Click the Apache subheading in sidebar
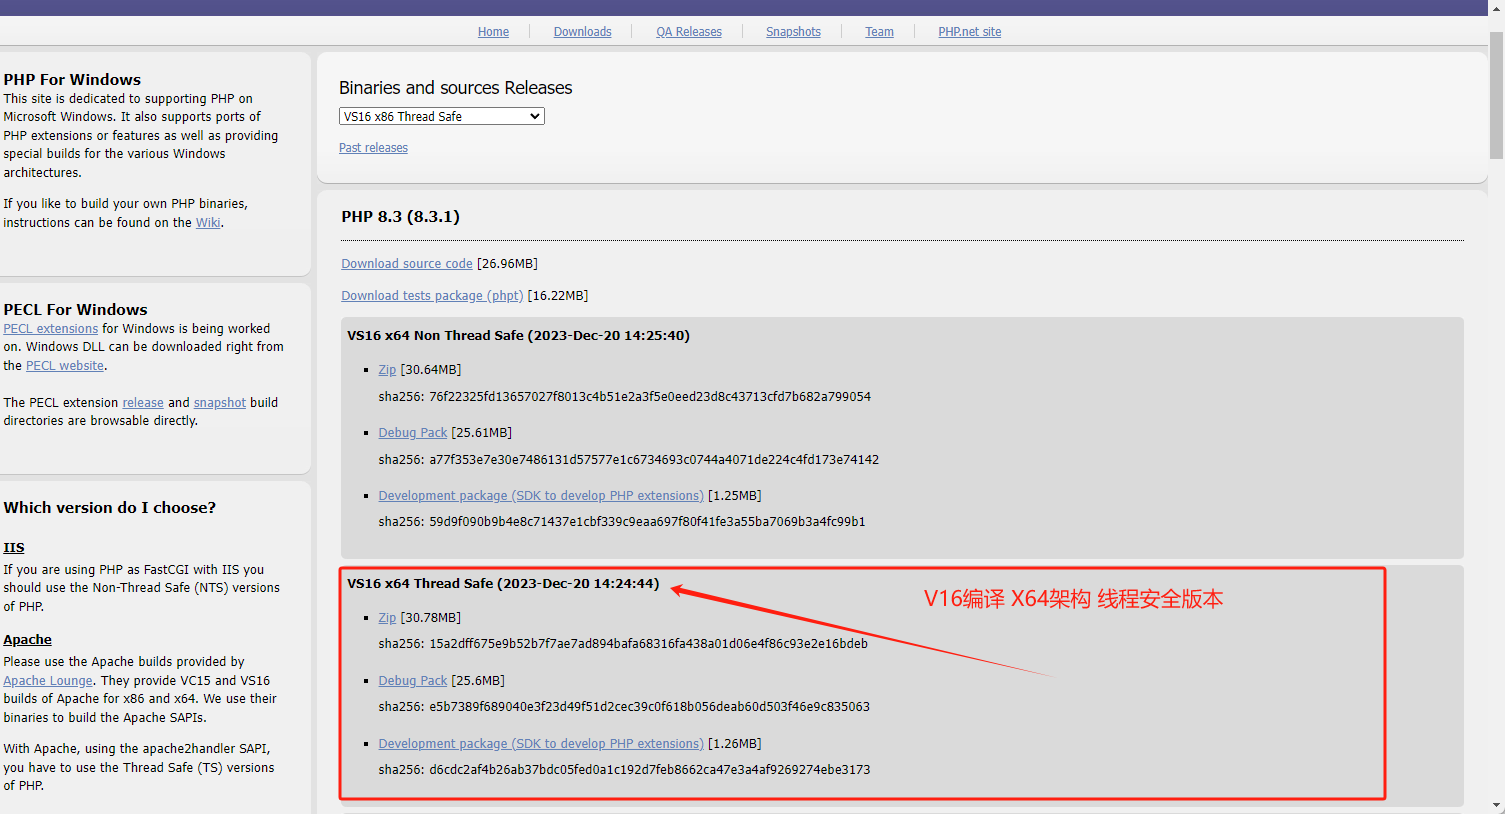Screen dimensions: 1505x814 point(27,640)
